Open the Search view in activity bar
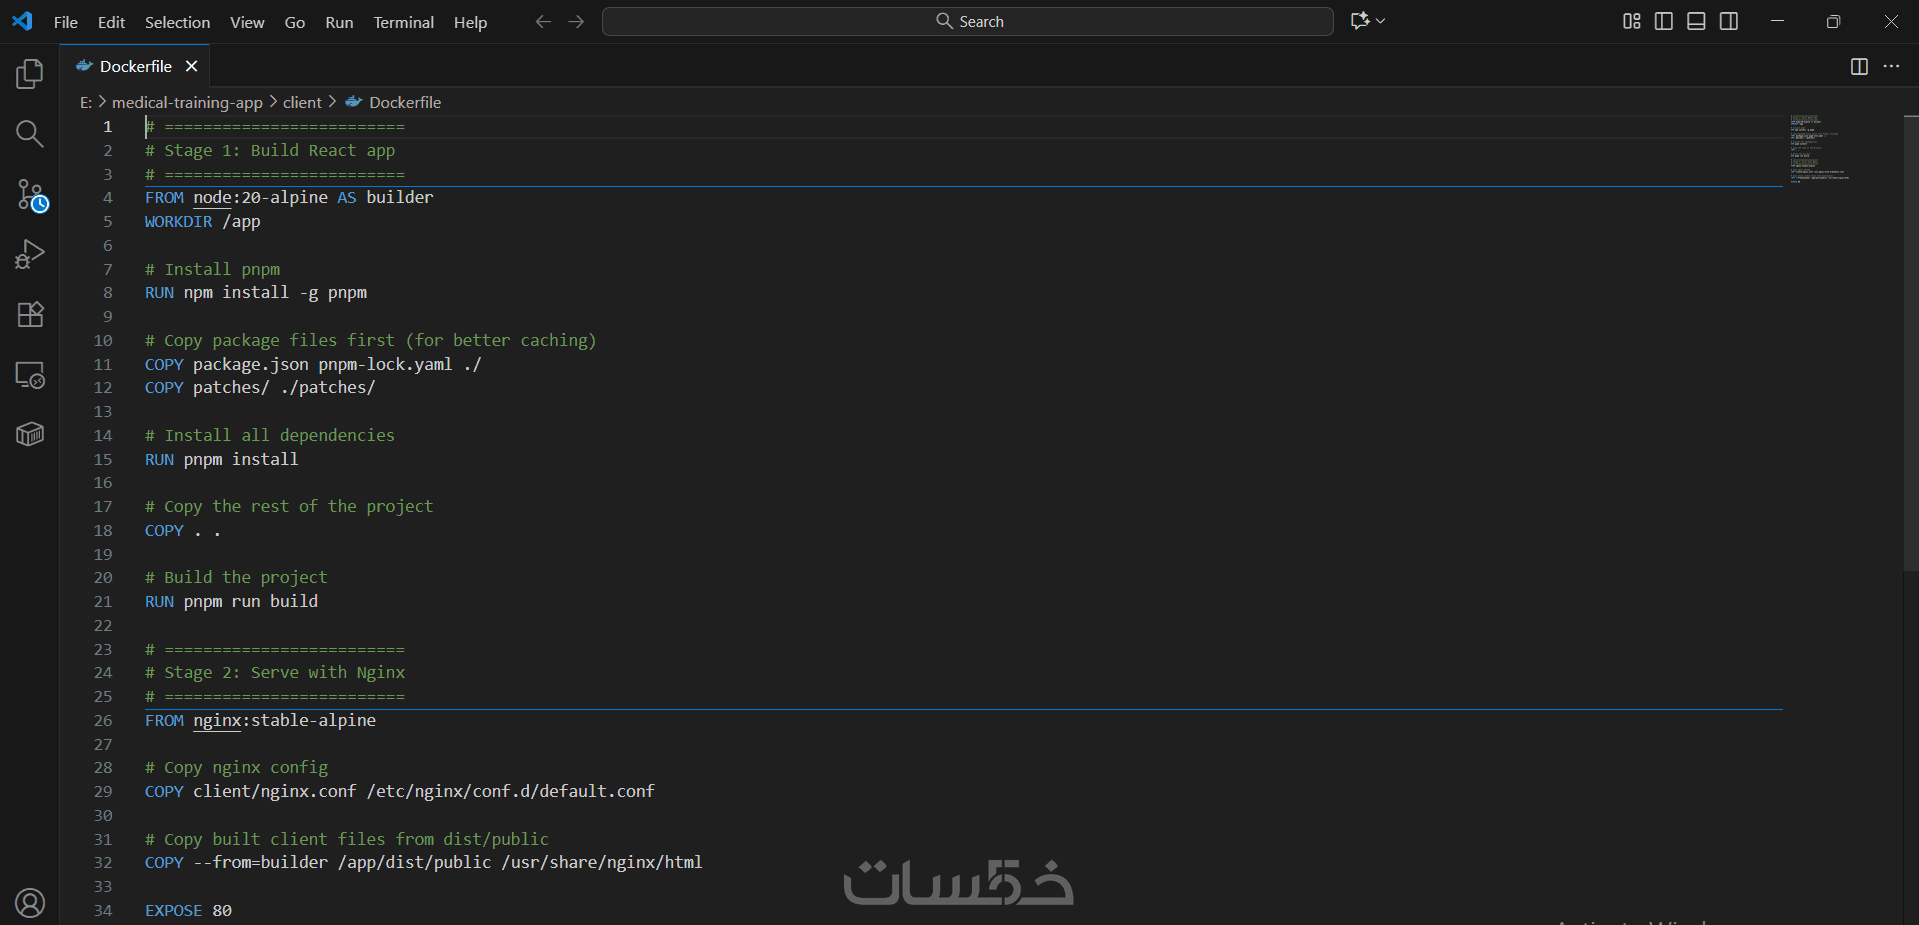 click(x=30, y=134)
